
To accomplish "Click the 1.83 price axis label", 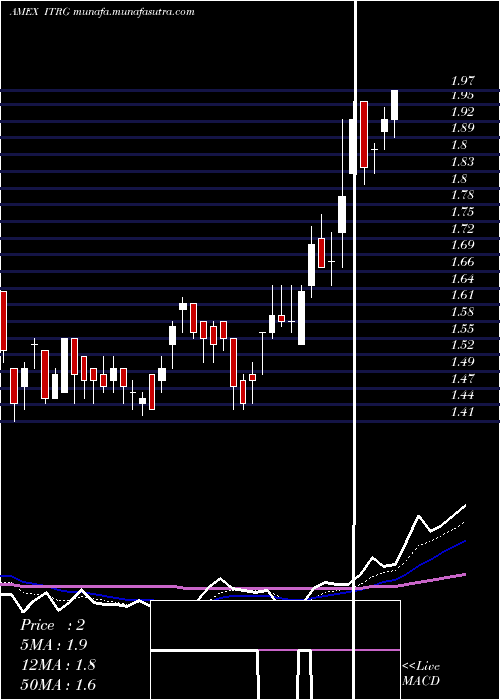I will pyautogui.click(x=462, y=162).
